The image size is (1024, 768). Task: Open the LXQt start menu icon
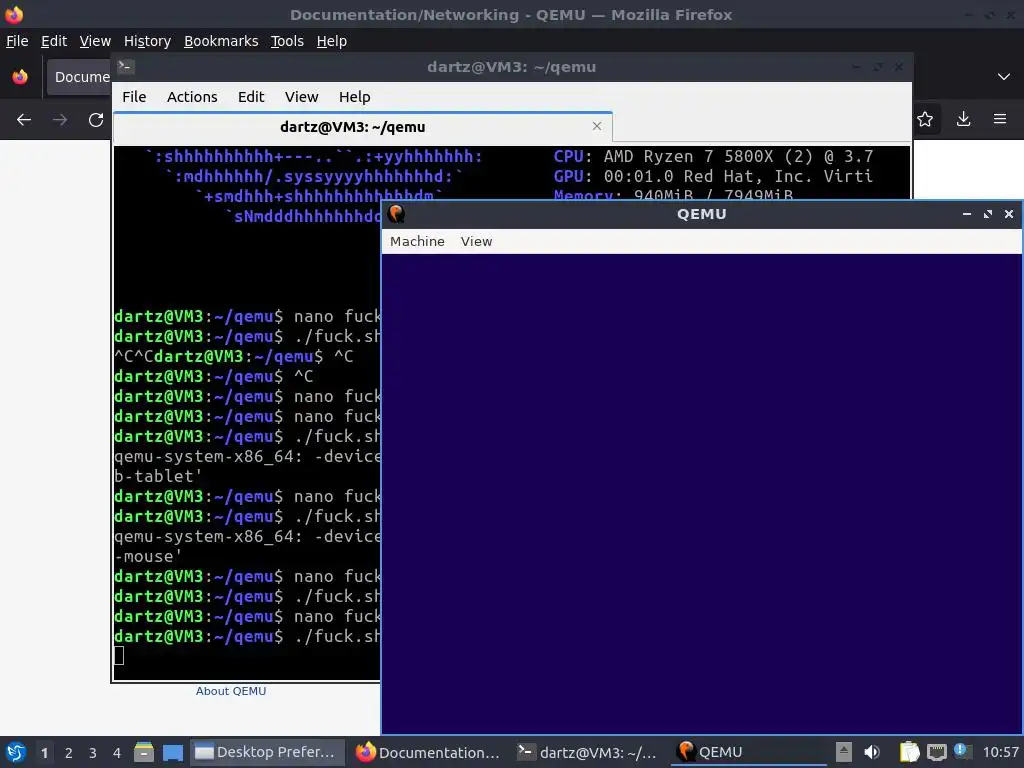[15, 752]
